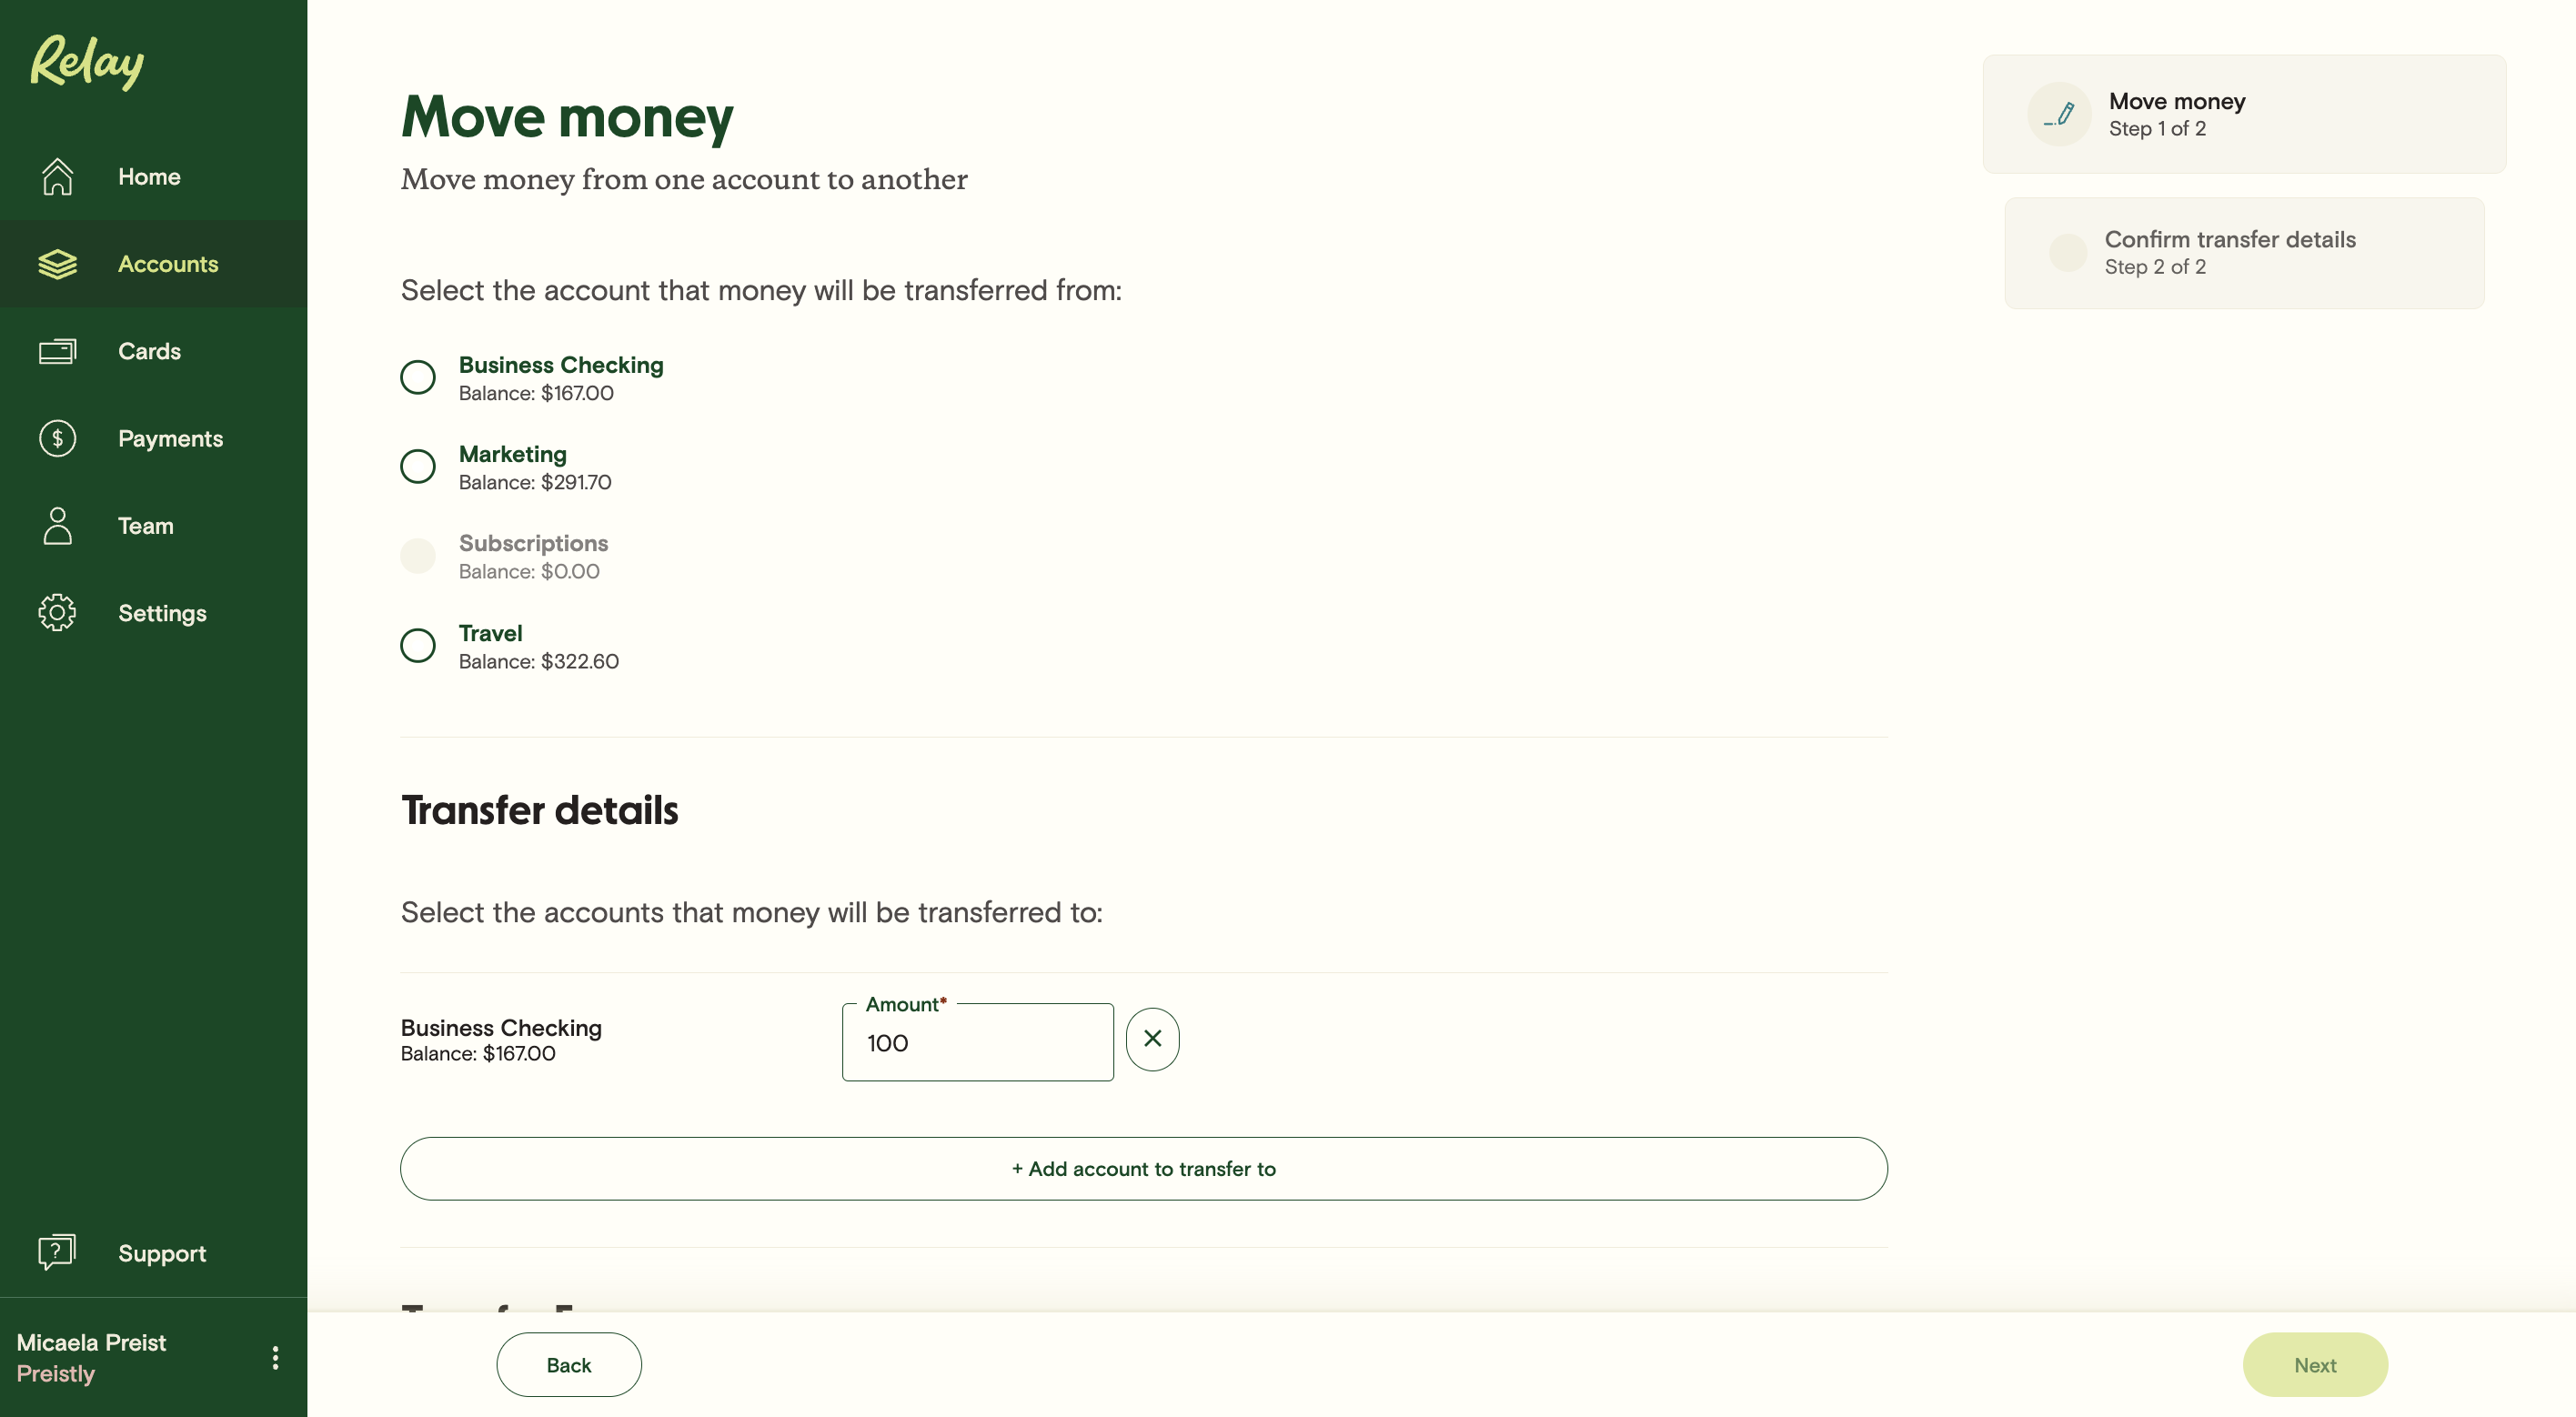Select Marketing account radio button
Viewport: 2576px width, 1417px height.
click(418, 467)
